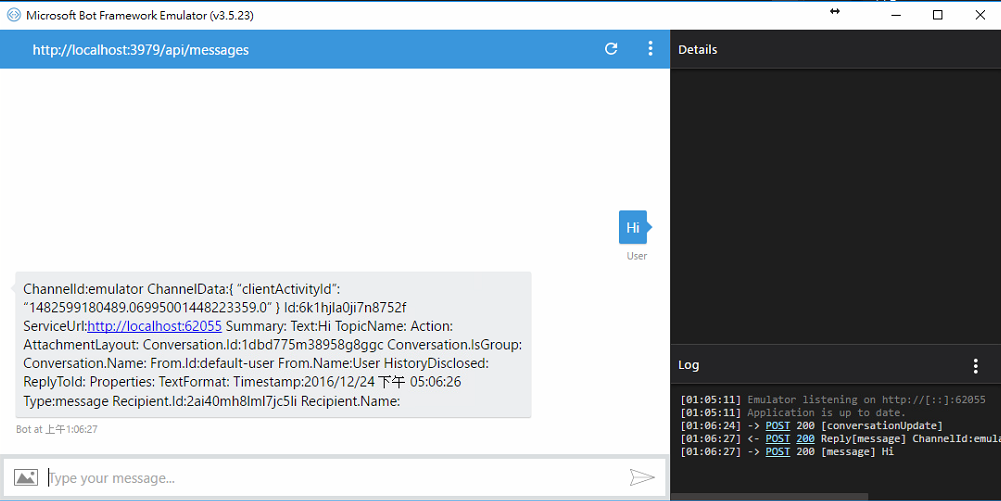Maximize the Emulator window
Screen dimensions: 1001x501
tap(938, 15)
